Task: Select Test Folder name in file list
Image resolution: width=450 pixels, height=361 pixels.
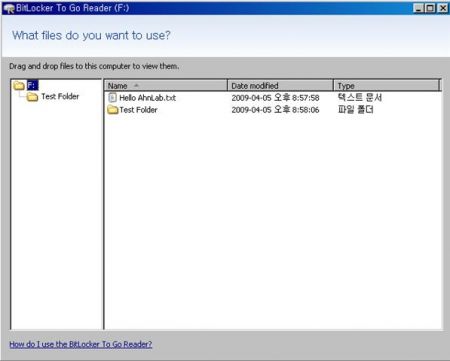Action: 138,110
